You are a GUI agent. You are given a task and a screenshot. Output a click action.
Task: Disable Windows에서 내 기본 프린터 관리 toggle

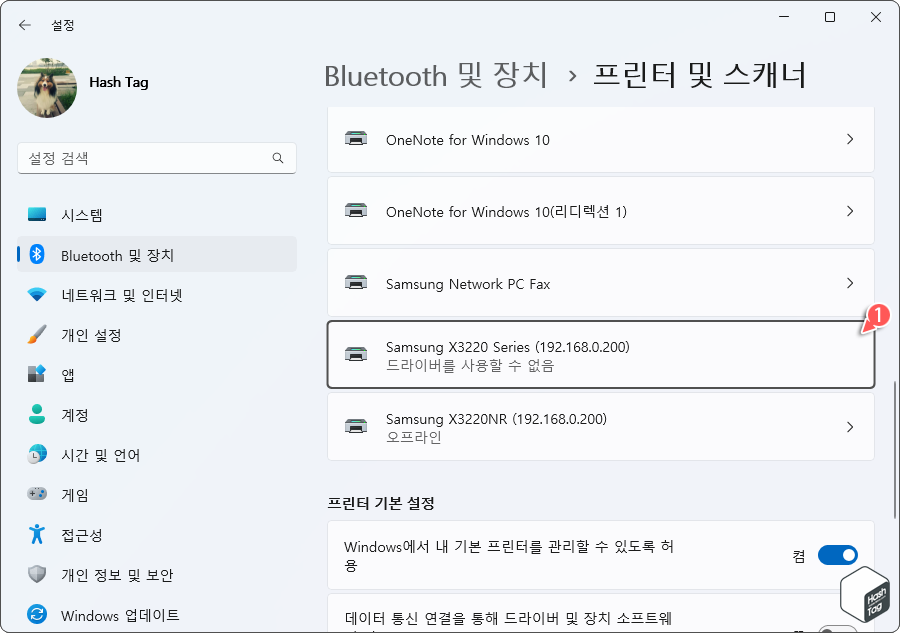(838, 555)
